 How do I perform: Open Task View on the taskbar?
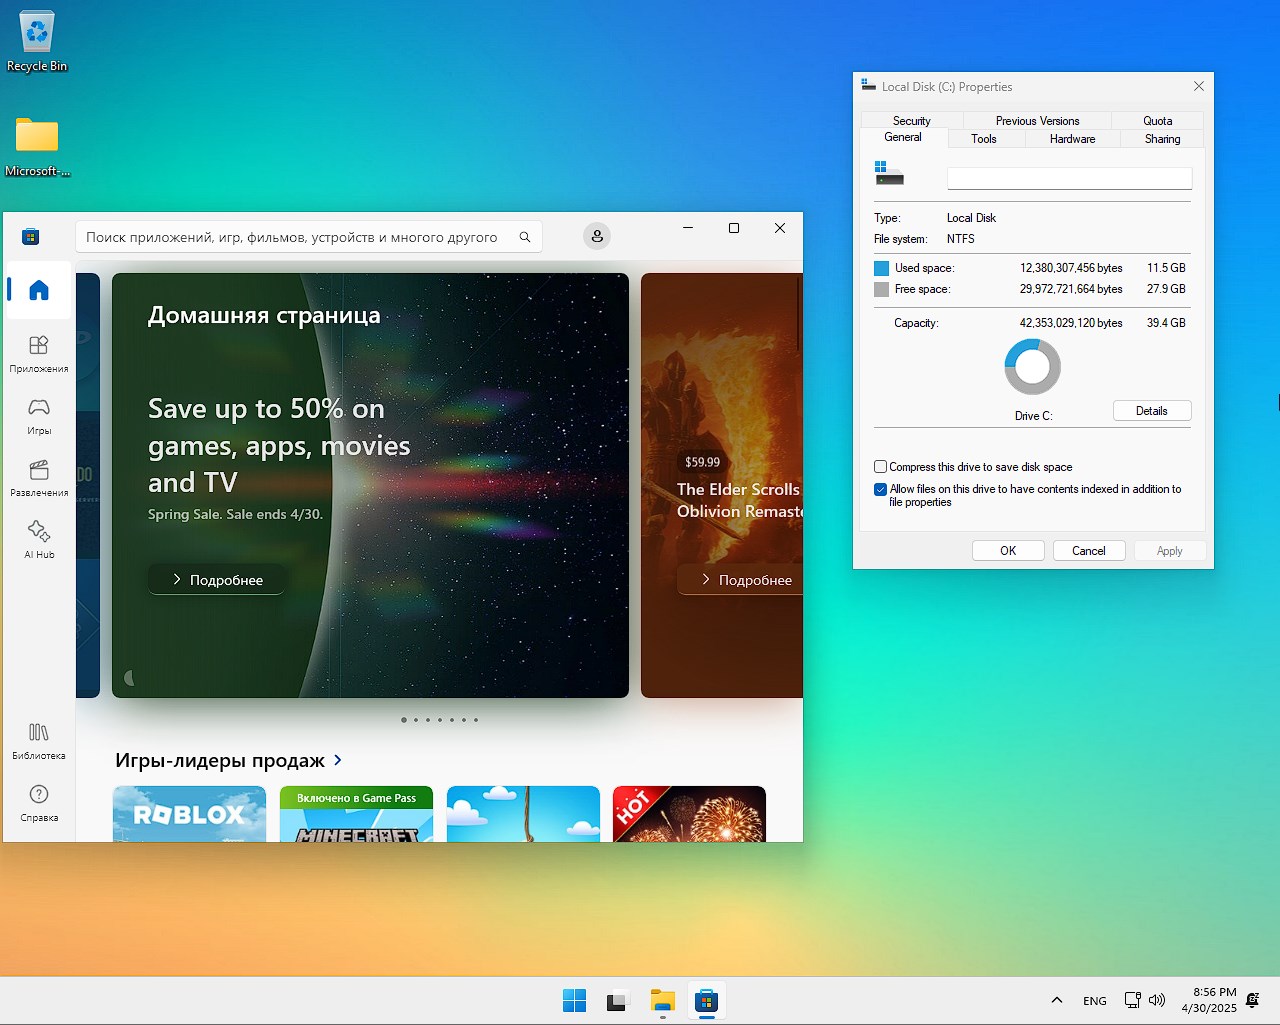(618, 1000)
